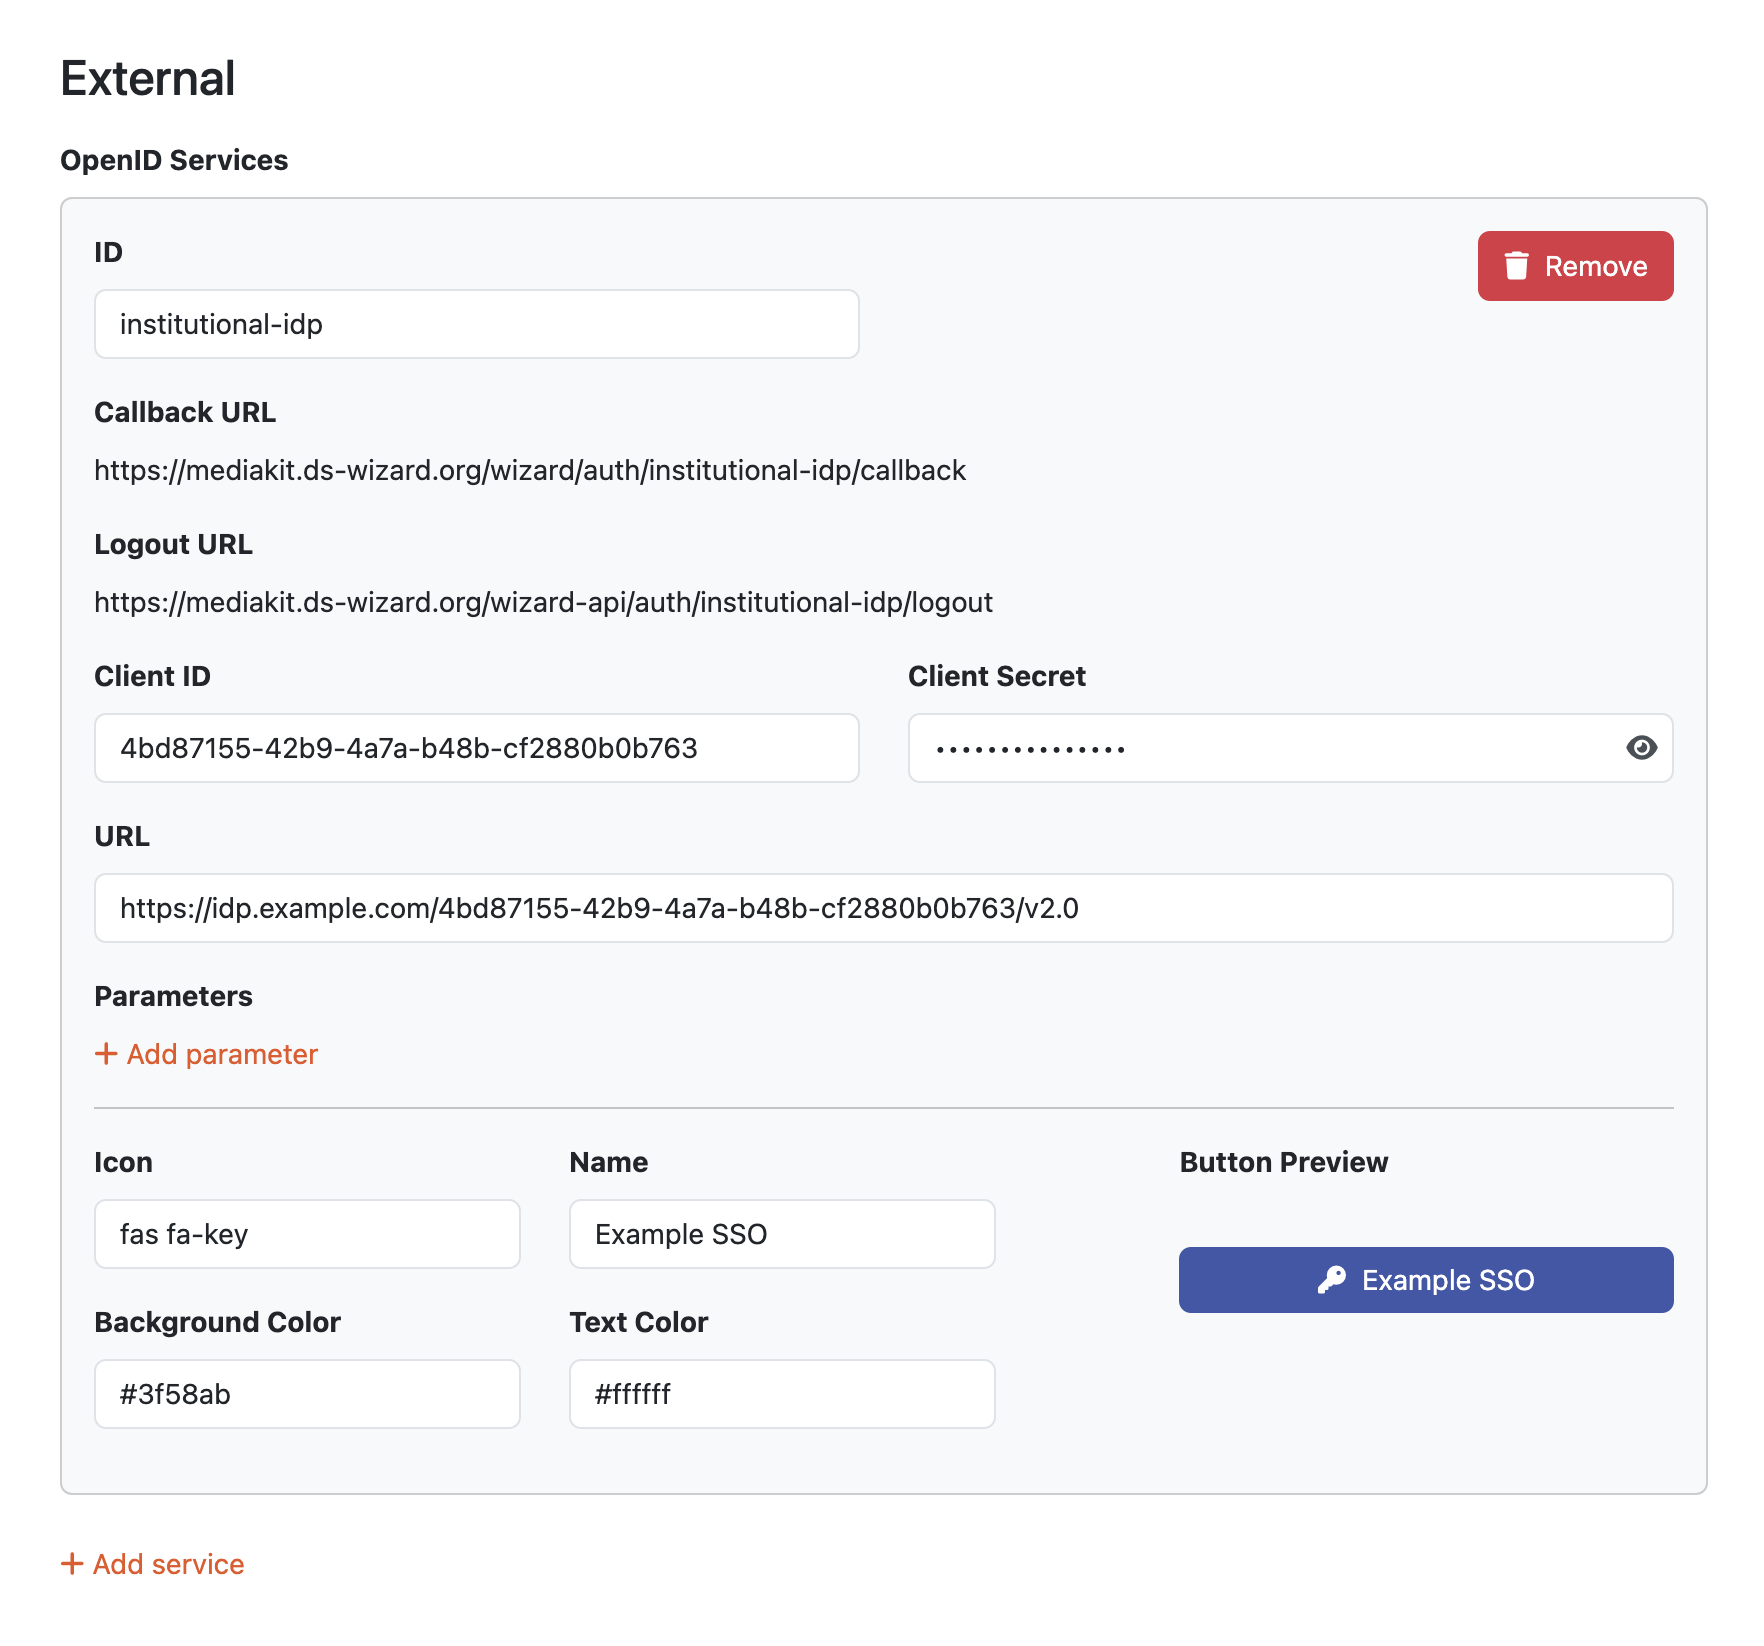Focus the URL input field
1764x1646 pixels.
(x=884, y=908)
